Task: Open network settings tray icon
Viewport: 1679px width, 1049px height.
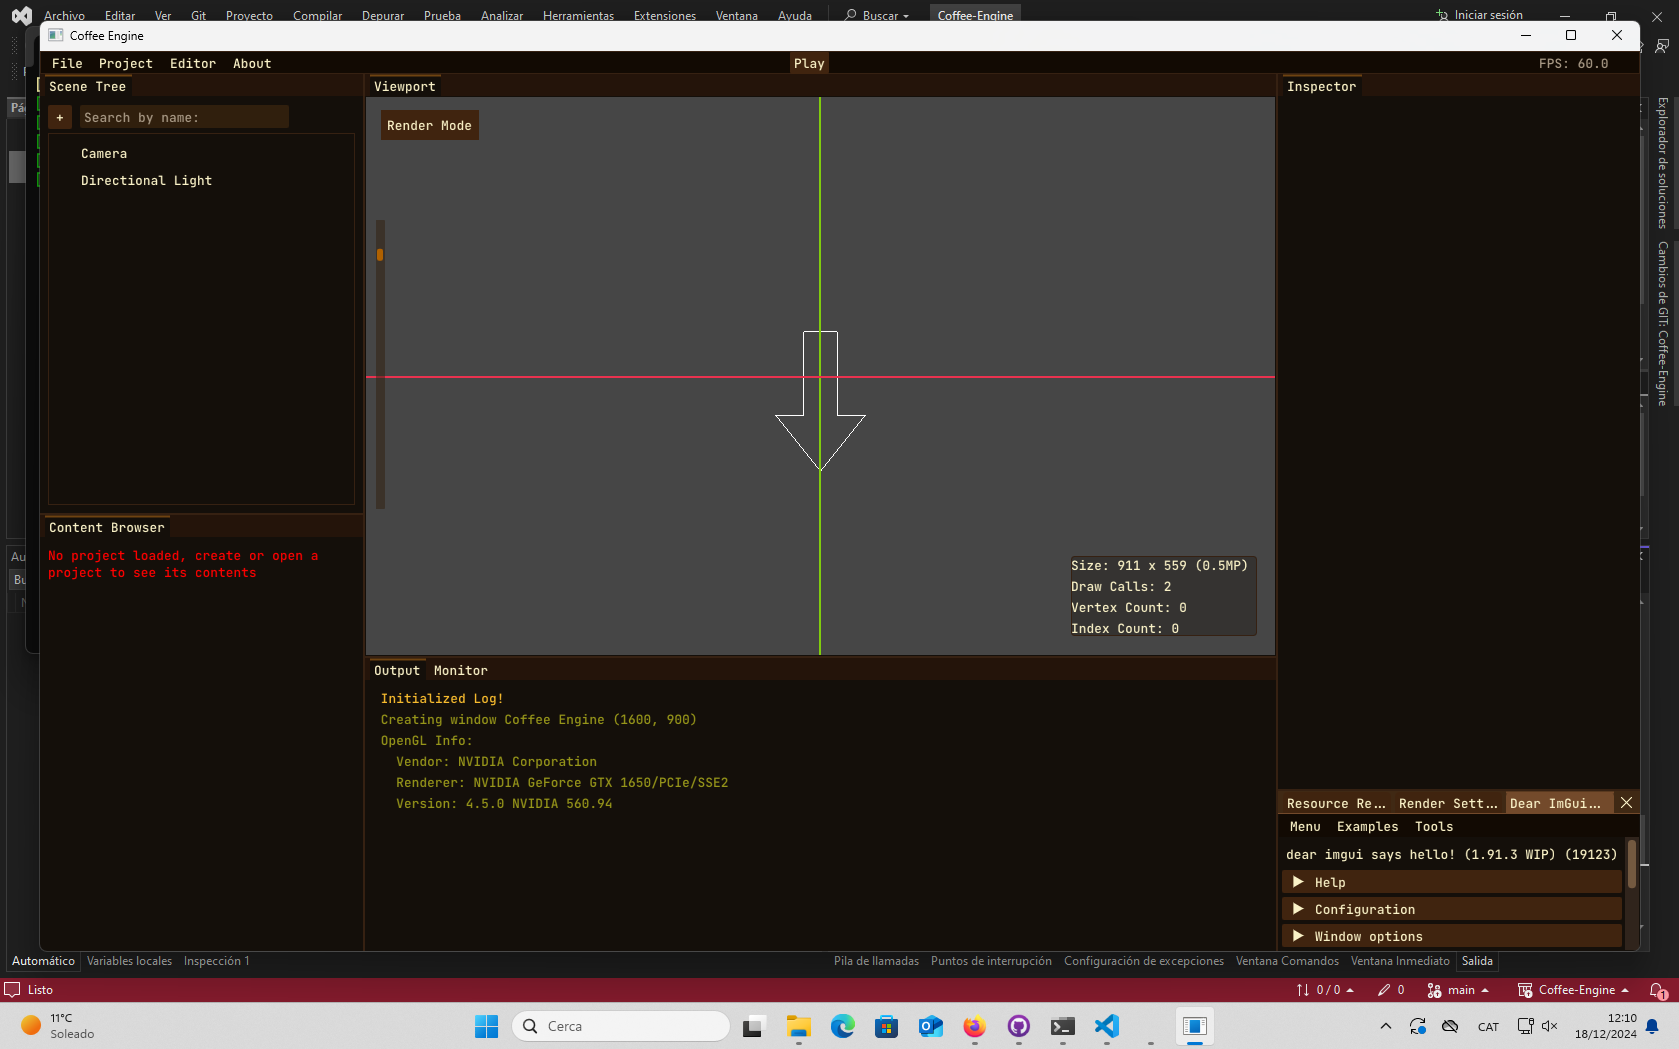Action: (1525, 1026)
